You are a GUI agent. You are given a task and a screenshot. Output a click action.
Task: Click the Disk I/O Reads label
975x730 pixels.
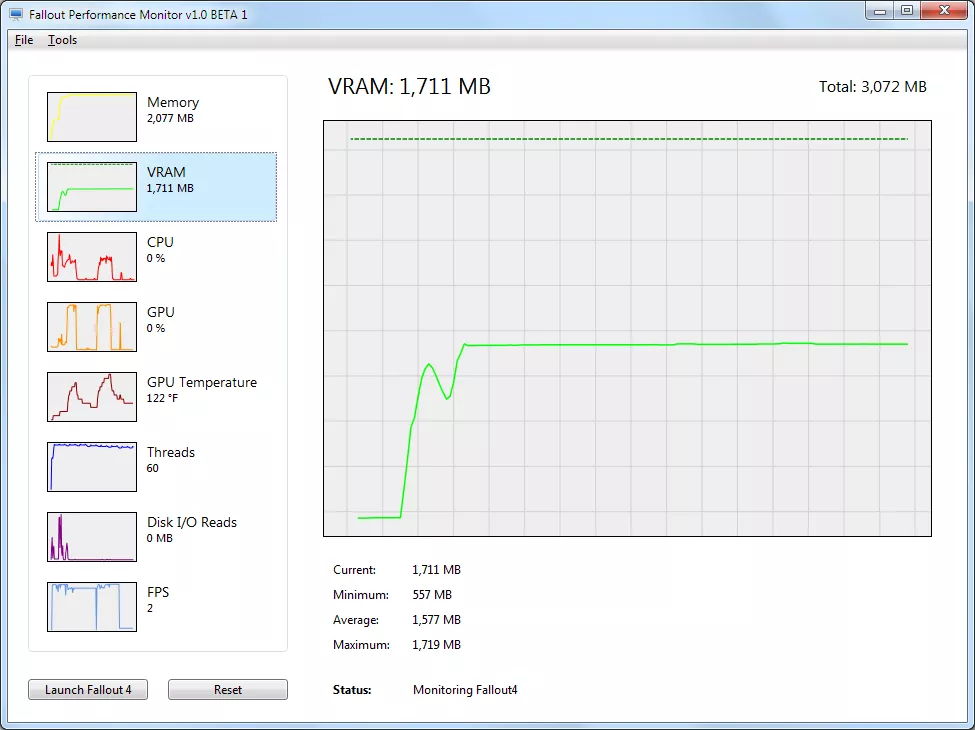pyautogui.click(x=192, y=522)
